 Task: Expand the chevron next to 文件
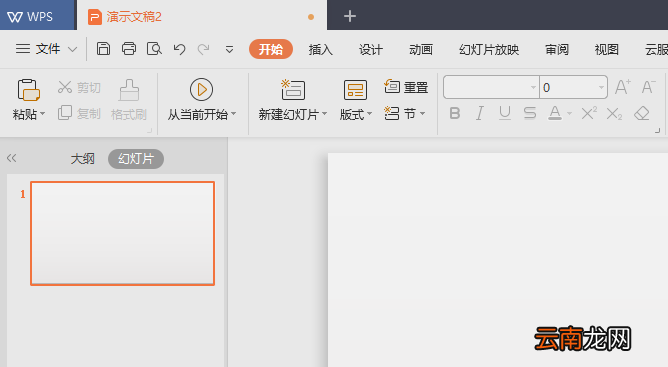73,49
